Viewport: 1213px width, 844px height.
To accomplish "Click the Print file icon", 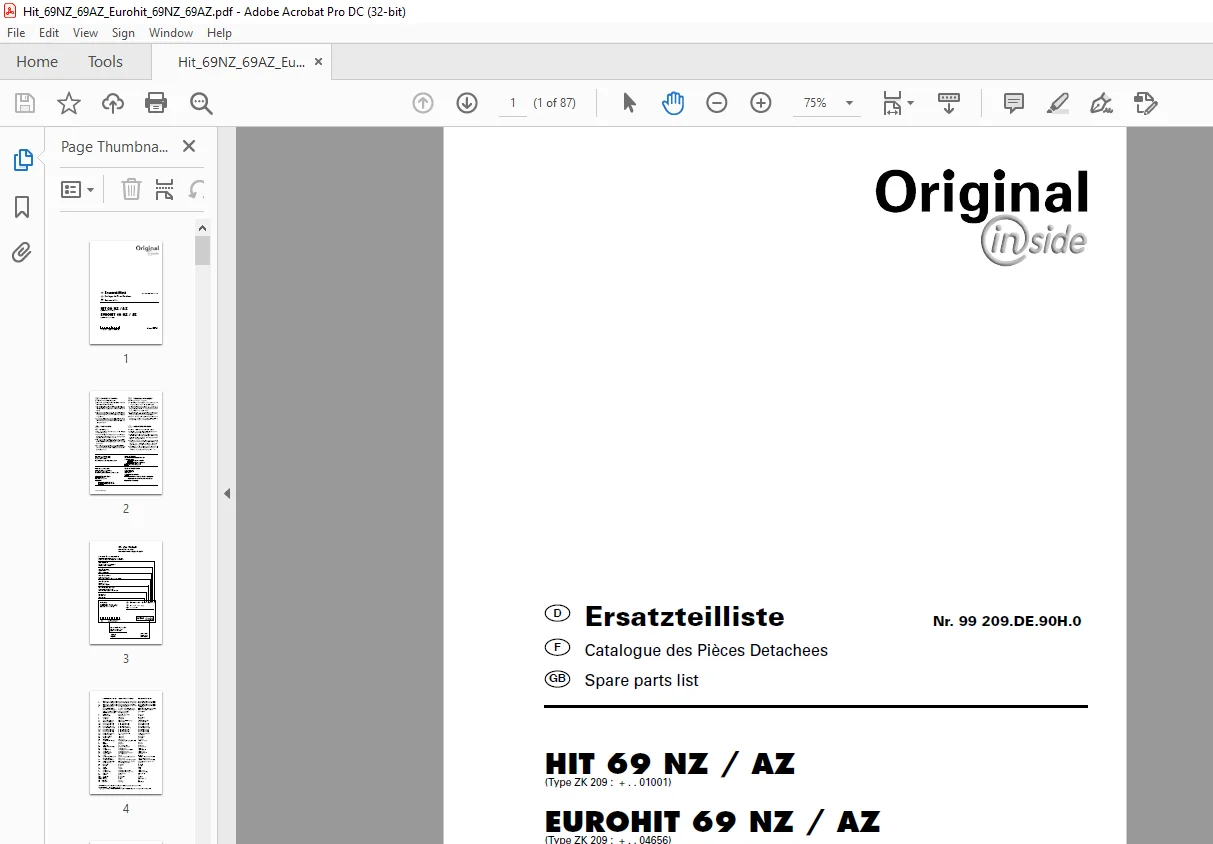I will click(156, 103).
